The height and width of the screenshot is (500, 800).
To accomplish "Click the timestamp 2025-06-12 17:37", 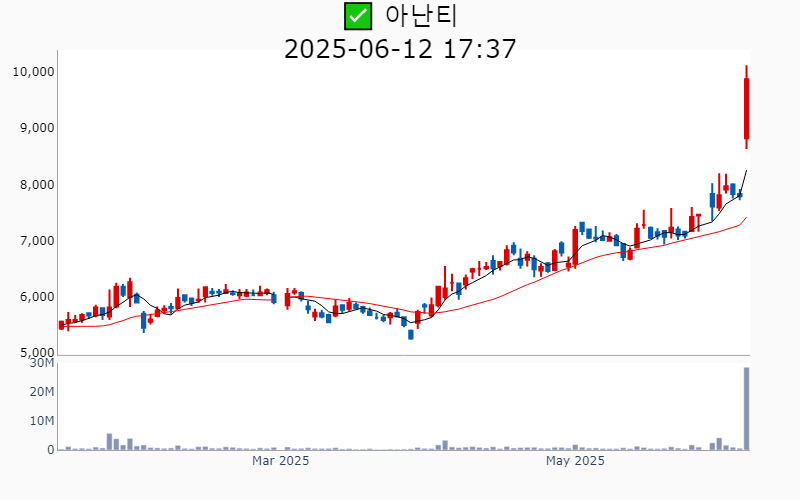I will [x=400, y=49].
